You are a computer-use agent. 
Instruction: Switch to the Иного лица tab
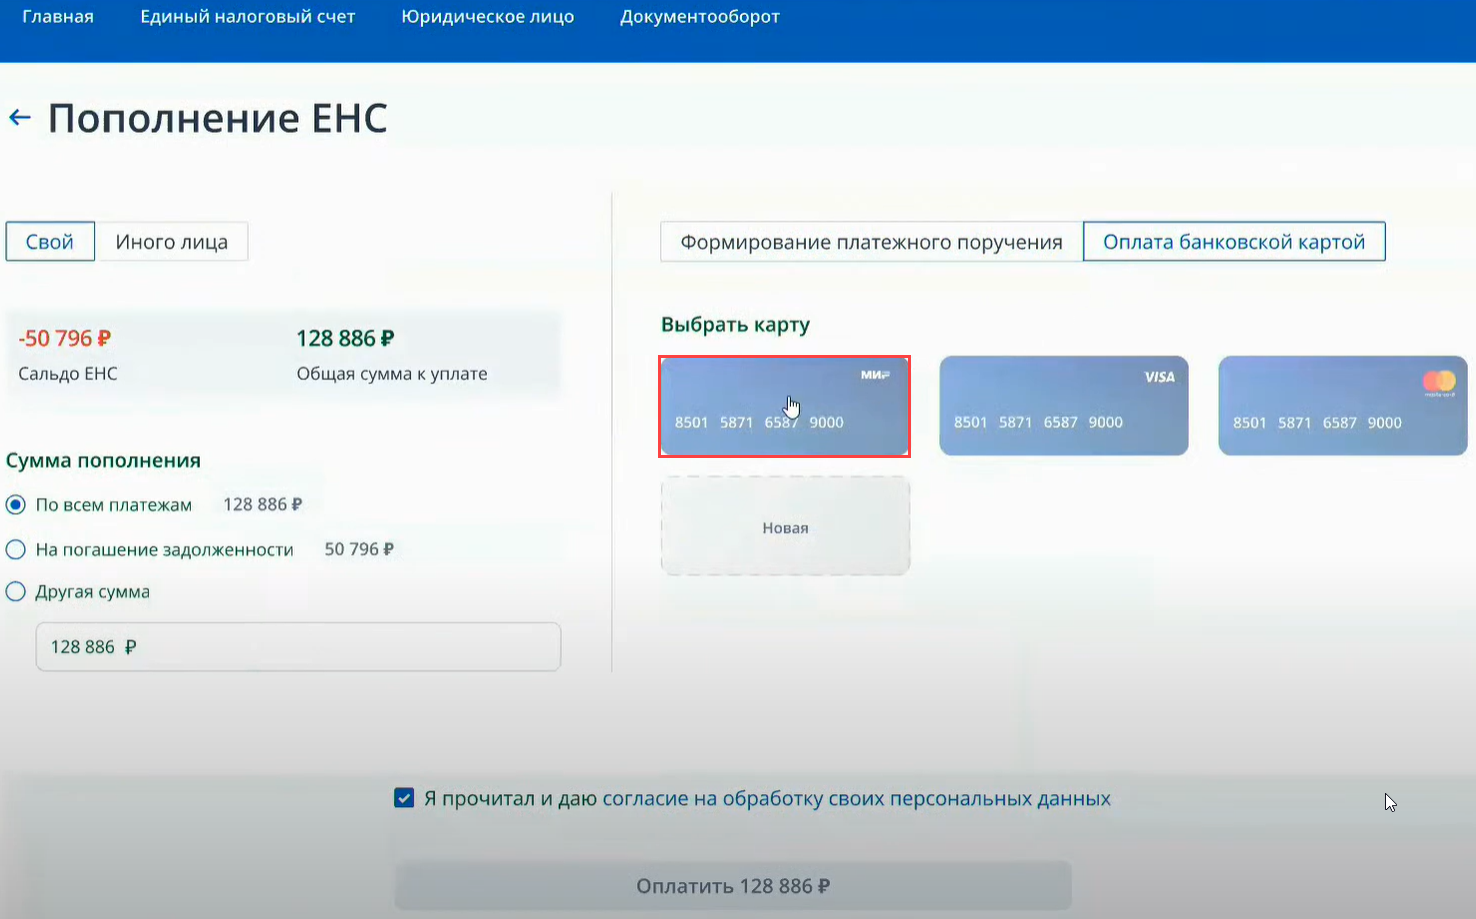[171, 242]
